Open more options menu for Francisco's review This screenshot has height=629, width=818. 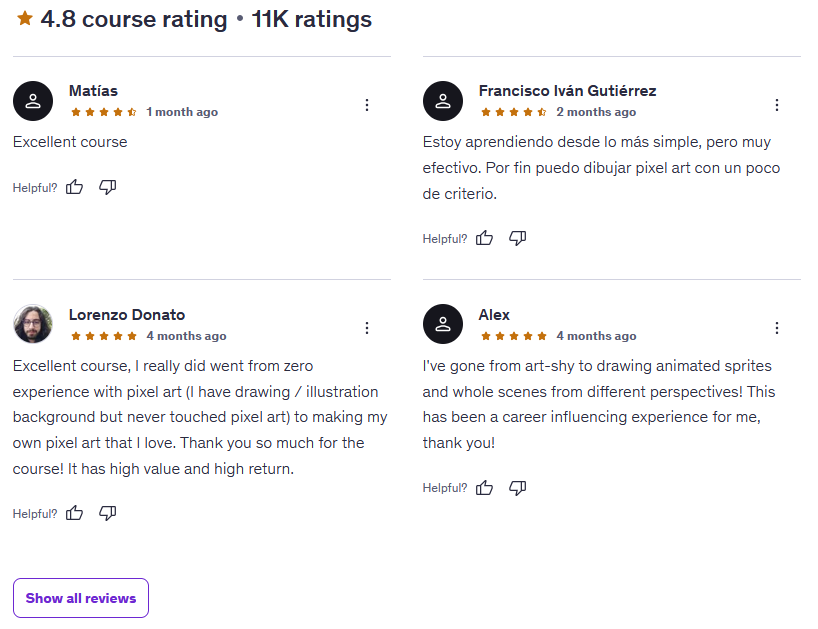pos(777,104)
